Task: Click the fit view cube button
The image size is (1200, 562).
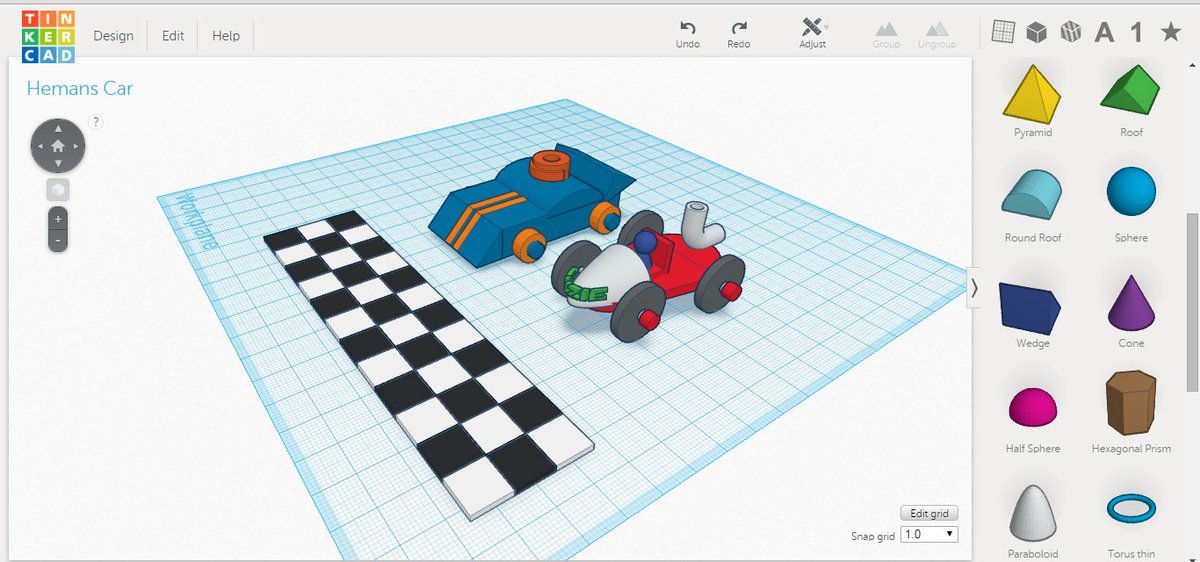Action: click(x=58, y=190)
